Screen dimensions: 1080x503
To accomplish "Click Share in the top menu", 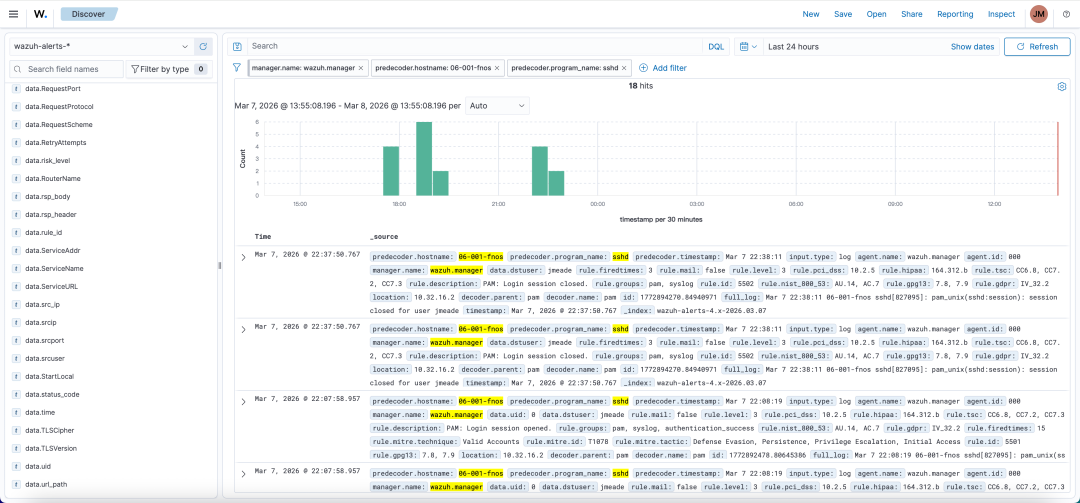I will coord(911,14).
